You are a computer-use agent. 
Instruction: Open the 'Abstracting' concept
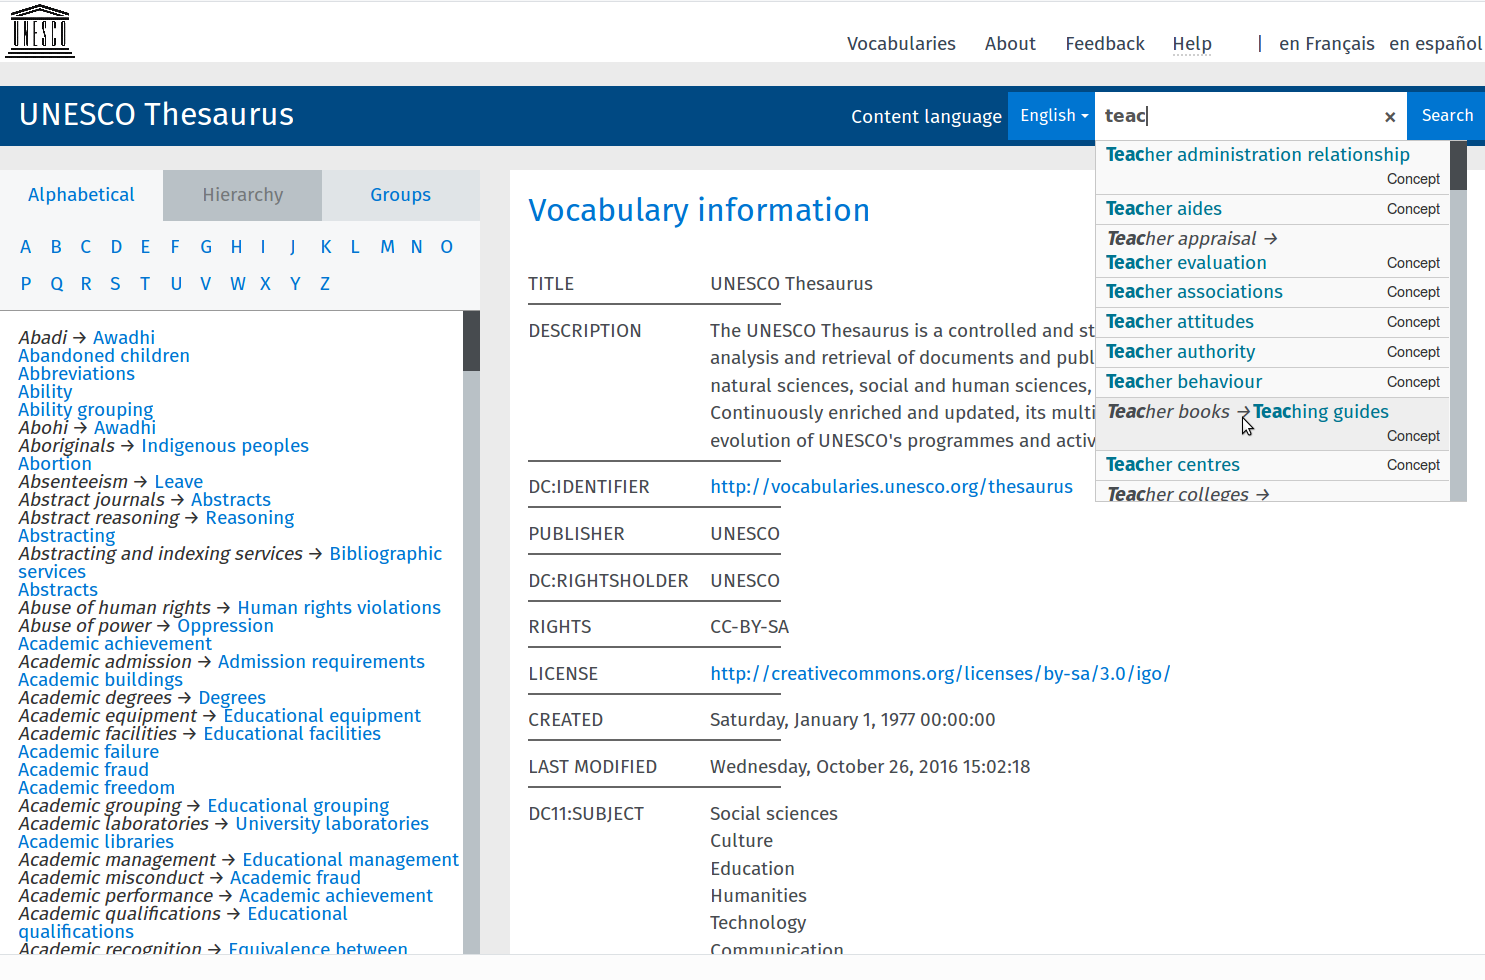tap(67, 536)
